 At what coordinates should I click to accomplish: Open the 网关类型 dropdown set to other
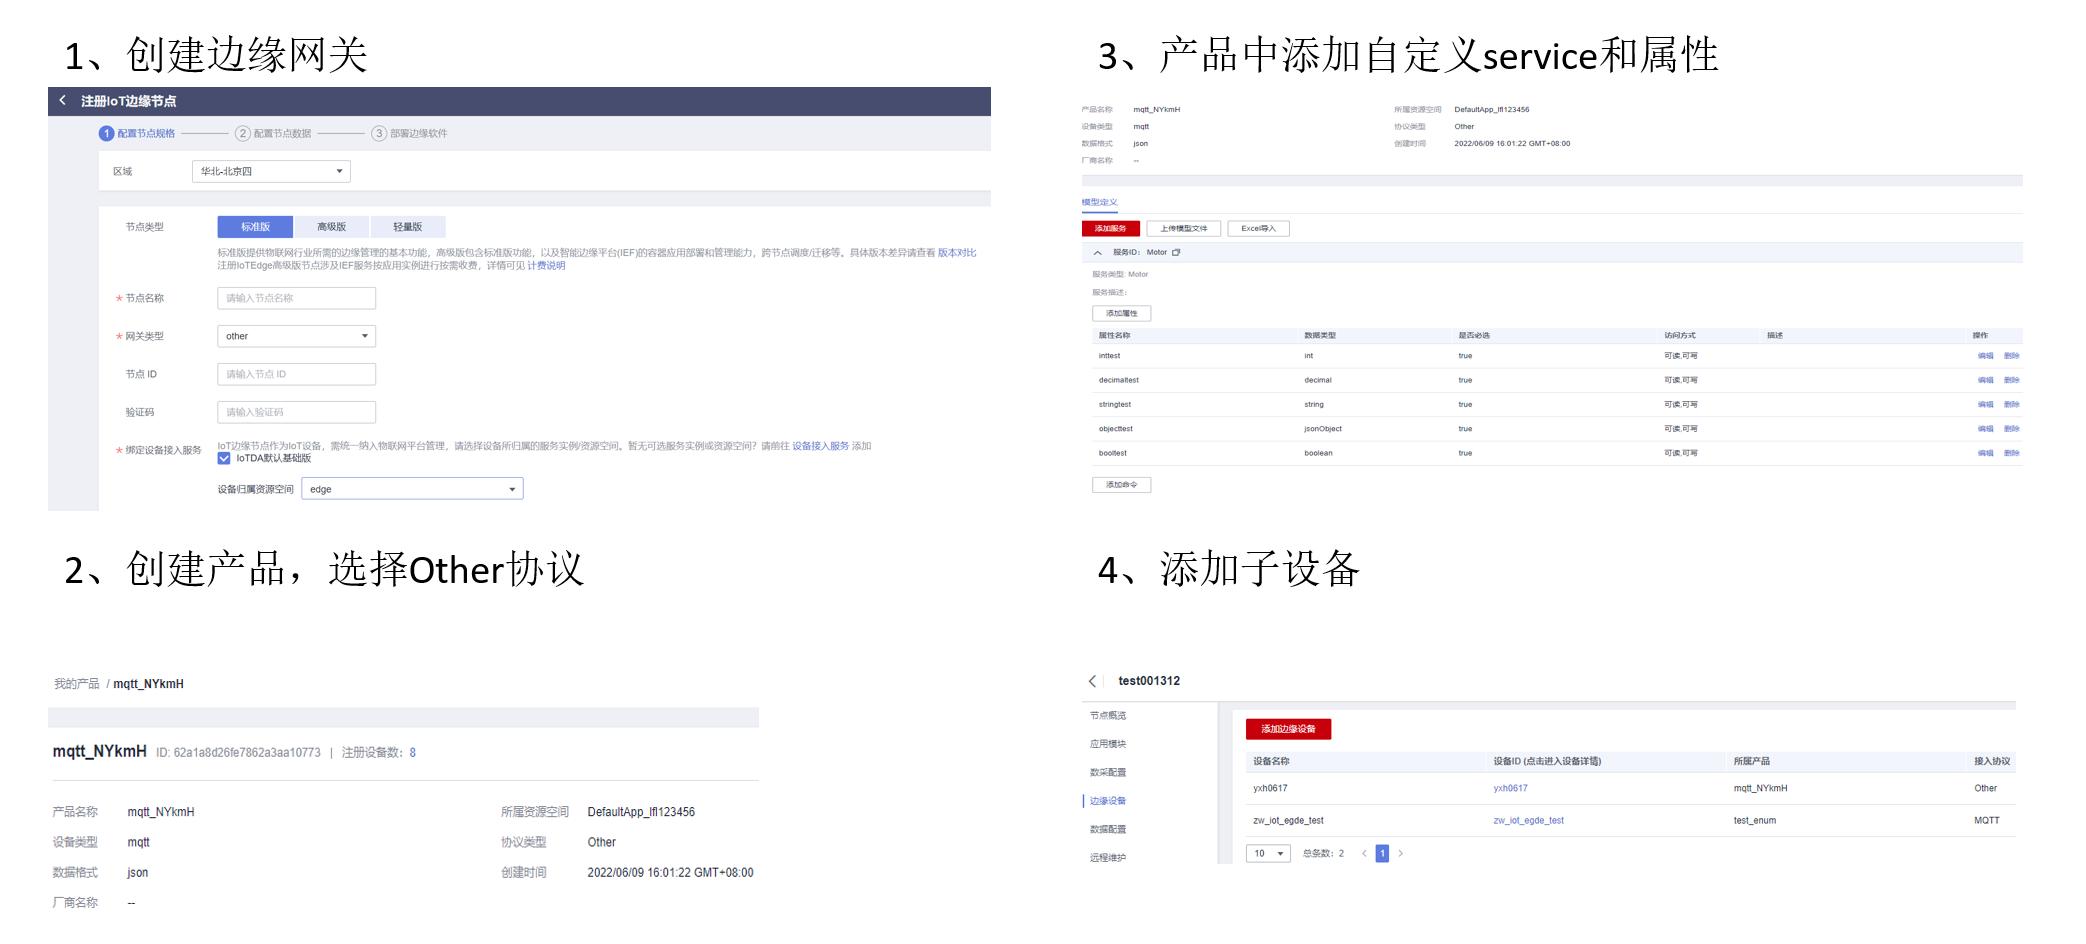[x=295, y=336]
